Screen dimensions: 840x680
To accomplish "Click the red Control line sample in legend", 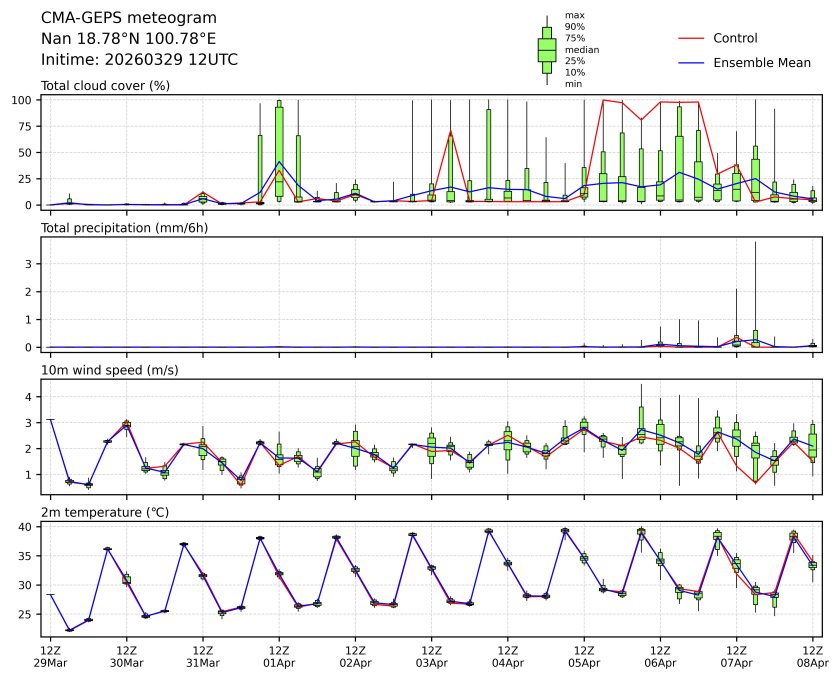I will coord(691,38).
